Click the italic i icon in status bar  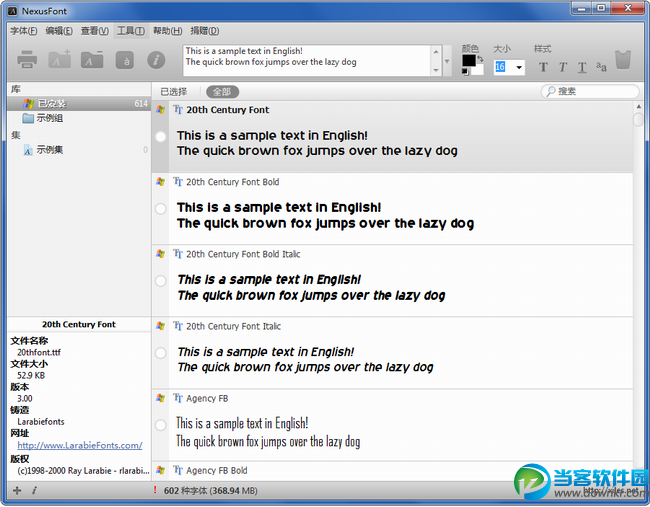34,490
